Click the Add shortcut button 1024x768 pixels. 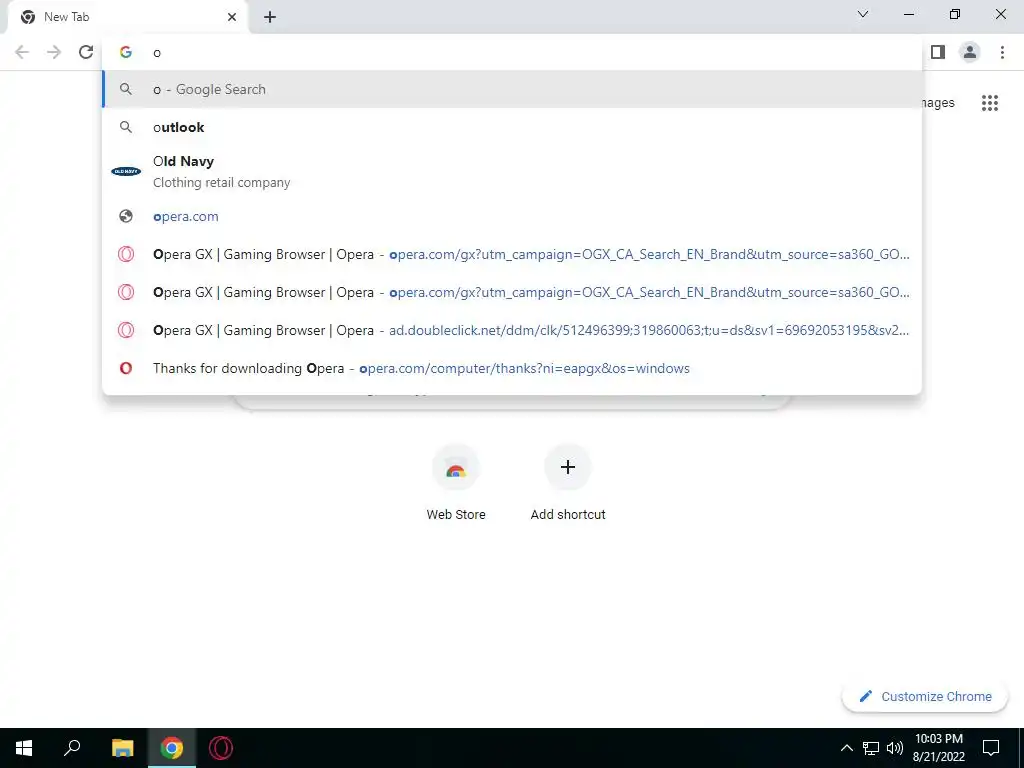point(568,483)
